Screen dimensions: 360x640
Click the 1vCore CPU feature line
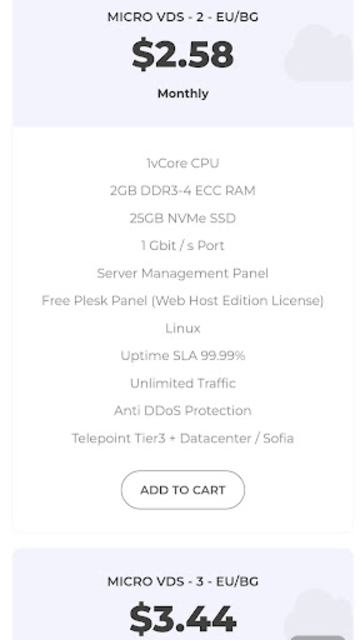[x=182, y=163]
